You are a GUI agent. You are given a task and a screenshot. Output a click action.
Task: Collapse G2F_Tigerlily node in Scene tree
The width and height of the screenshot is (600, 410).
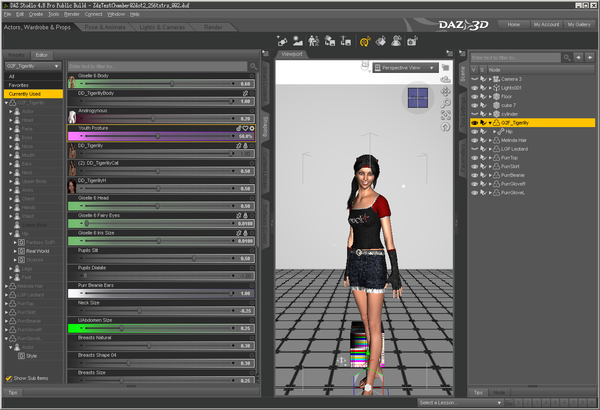[490, 123]
